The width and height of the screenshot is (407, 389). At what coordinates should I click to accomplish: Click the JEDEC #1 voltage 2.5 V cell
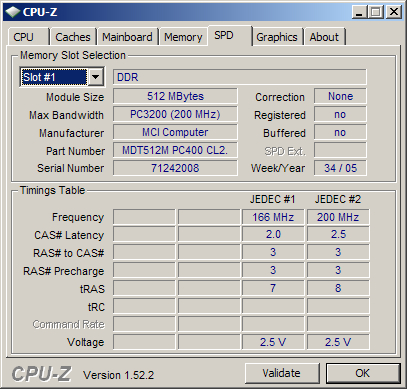click(273, 342)
